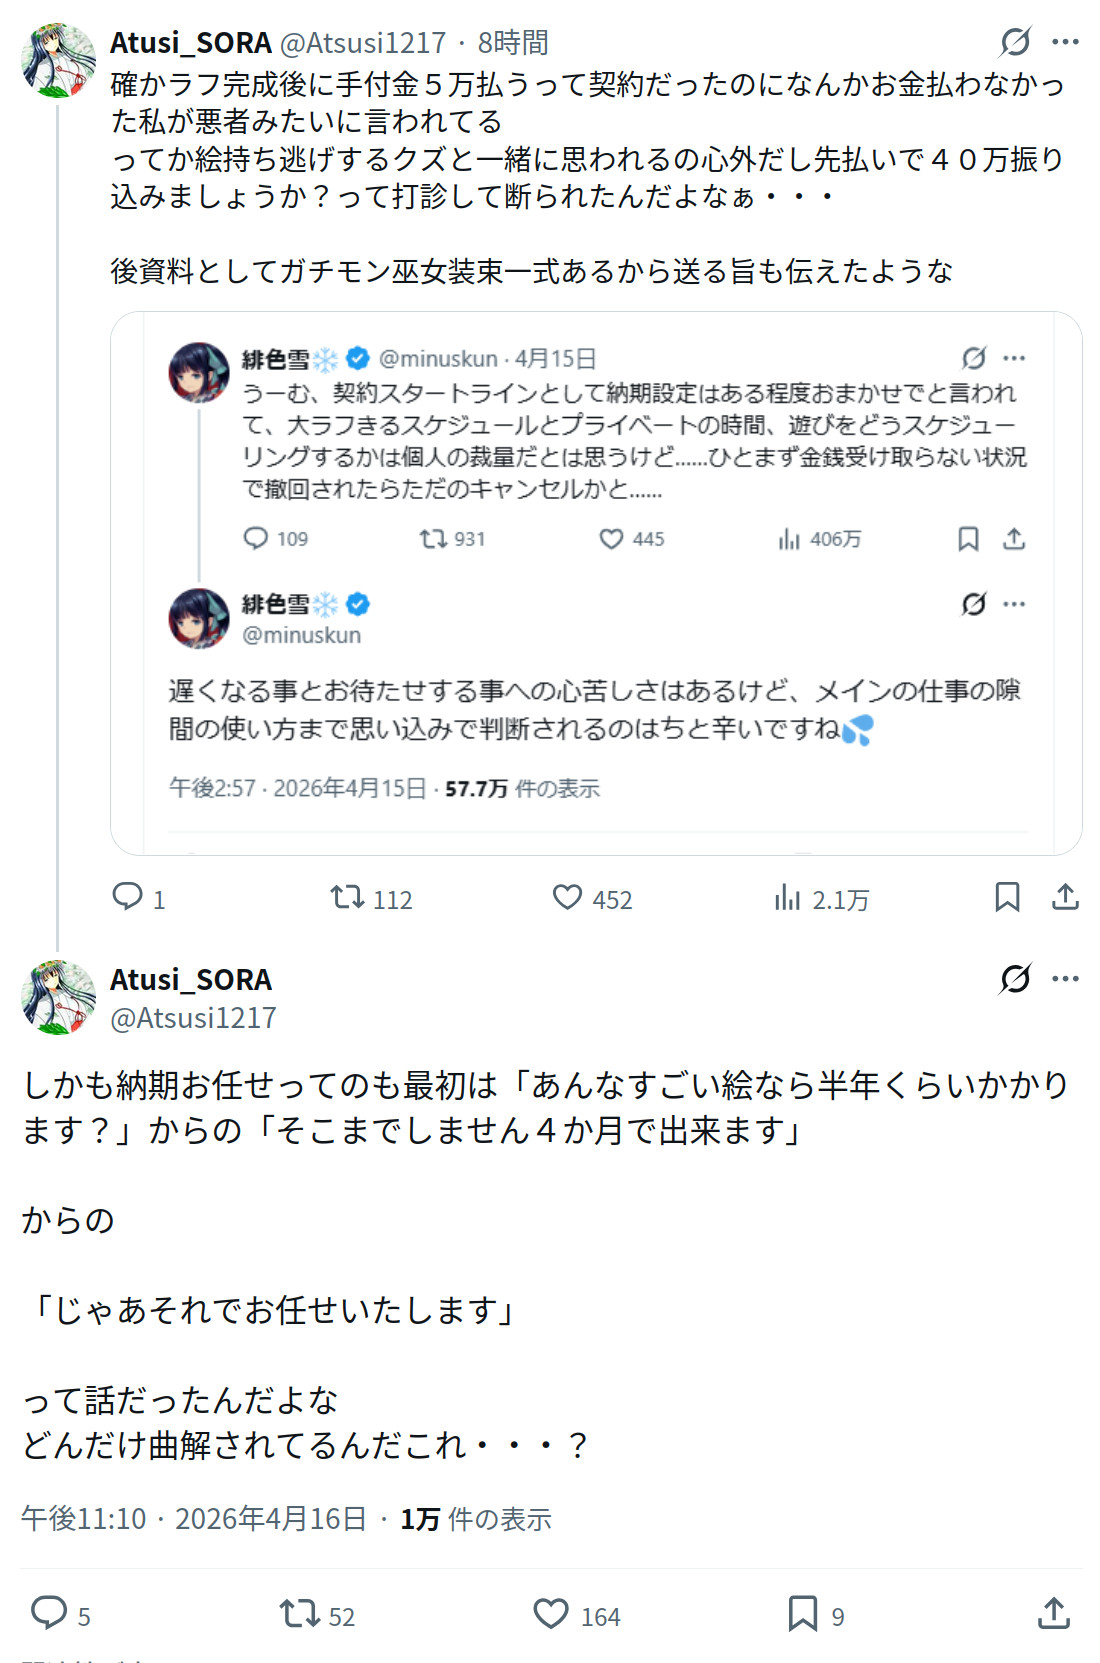This screenshot has width=1100, height=1663.
Task: Open more options on first tweet
Action: point(1065,42)
